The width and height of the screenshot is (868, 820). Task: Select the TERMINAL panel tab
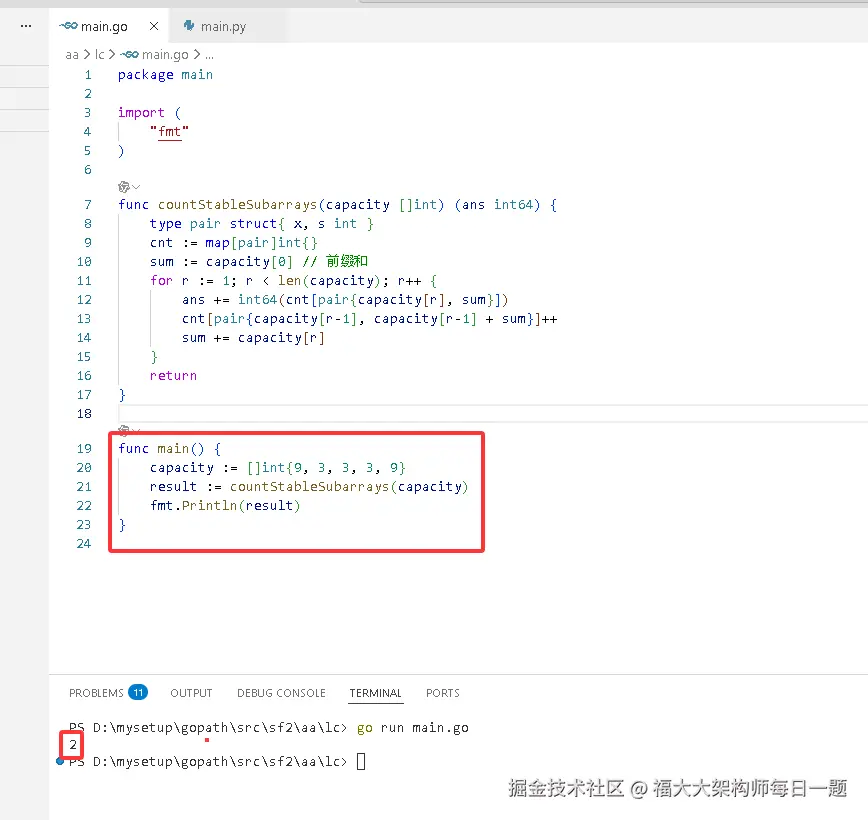point(375,693)
